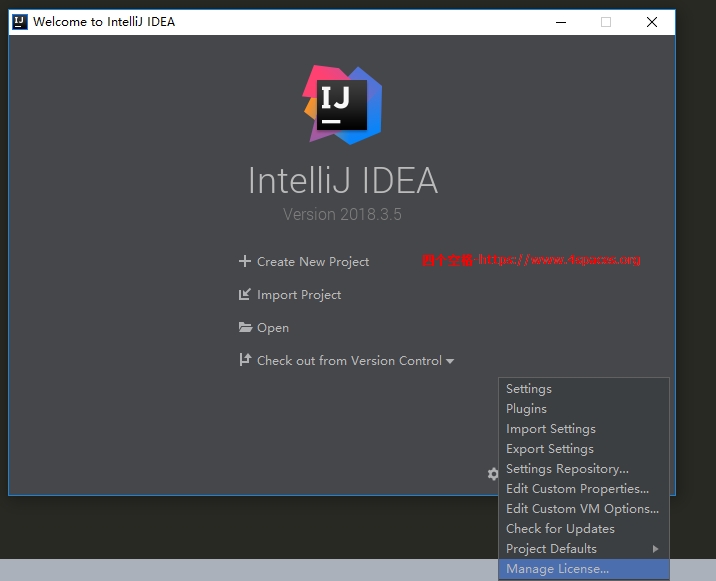
Task: Maximize the Welcome to IntelliJ IDEA window
Action: click(x=606, y=22)
